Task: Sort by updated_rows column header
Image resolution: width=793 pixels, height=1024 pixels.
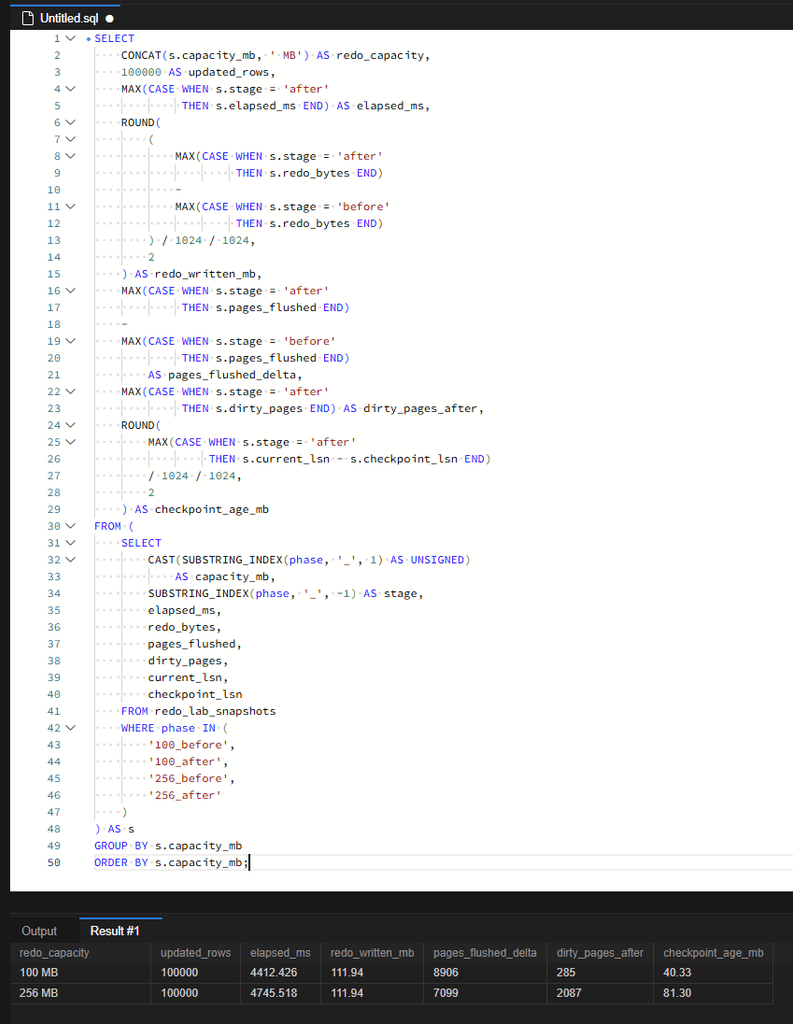Action: [x=195, y=953]
